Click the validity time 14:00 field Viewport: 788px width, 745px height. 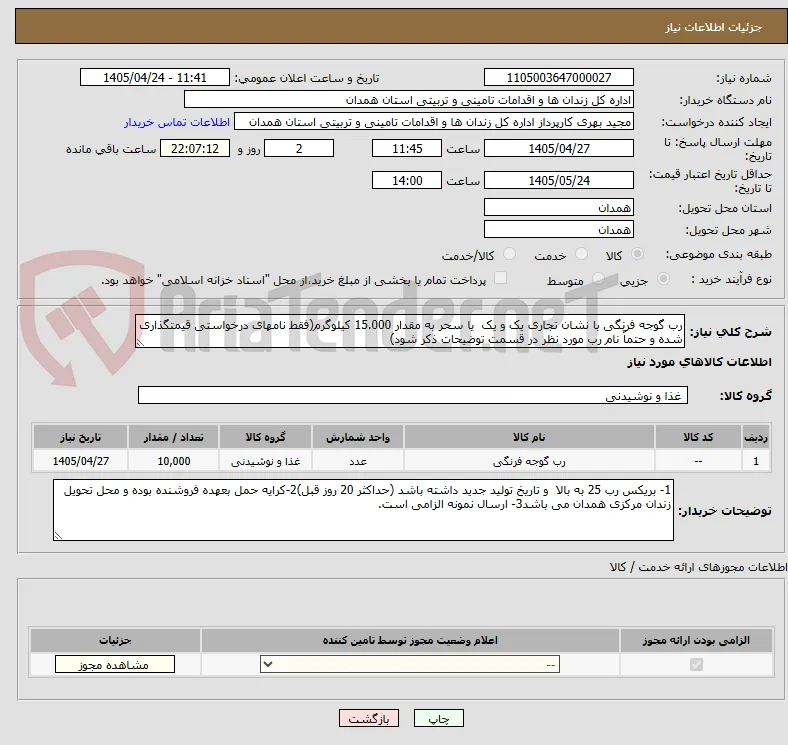pyautogui.click(x=407, y=180)
